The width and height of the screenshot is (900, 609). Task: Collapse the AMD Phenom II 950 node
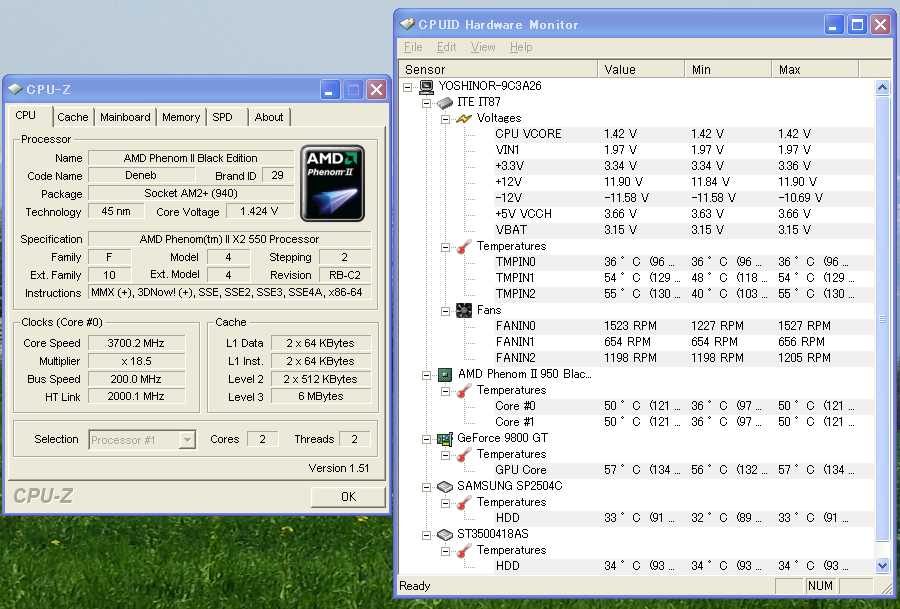click(426, 375)
